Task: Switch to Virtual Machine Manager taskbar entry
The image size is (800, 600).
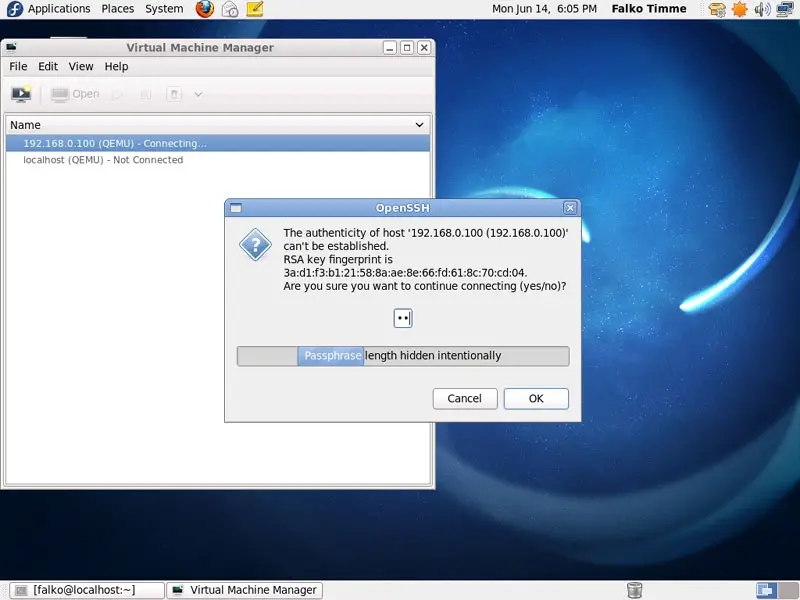Action: 245,590
